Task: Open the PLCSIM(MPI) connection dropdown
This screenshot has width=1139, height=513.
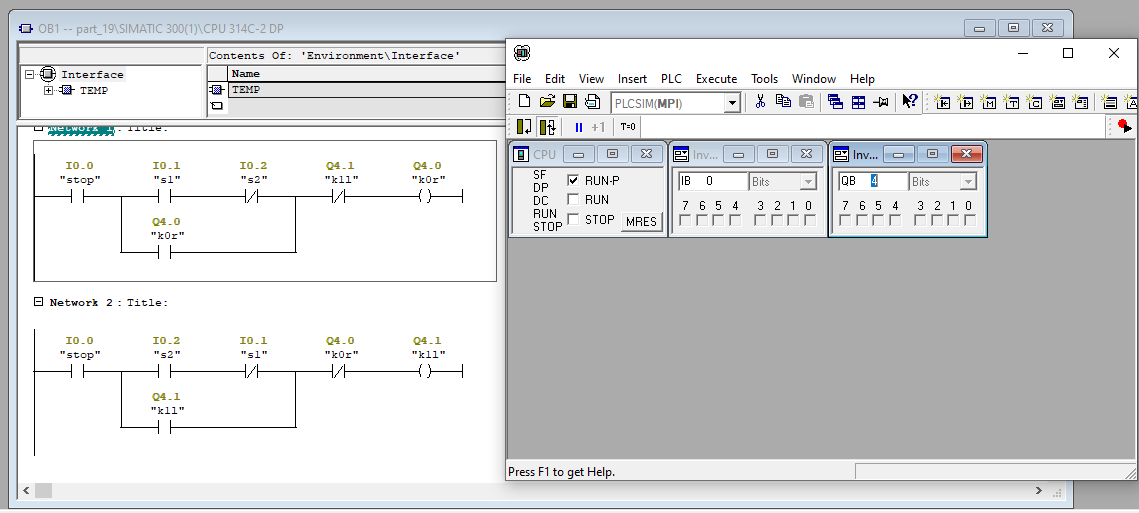Action: 732,103
